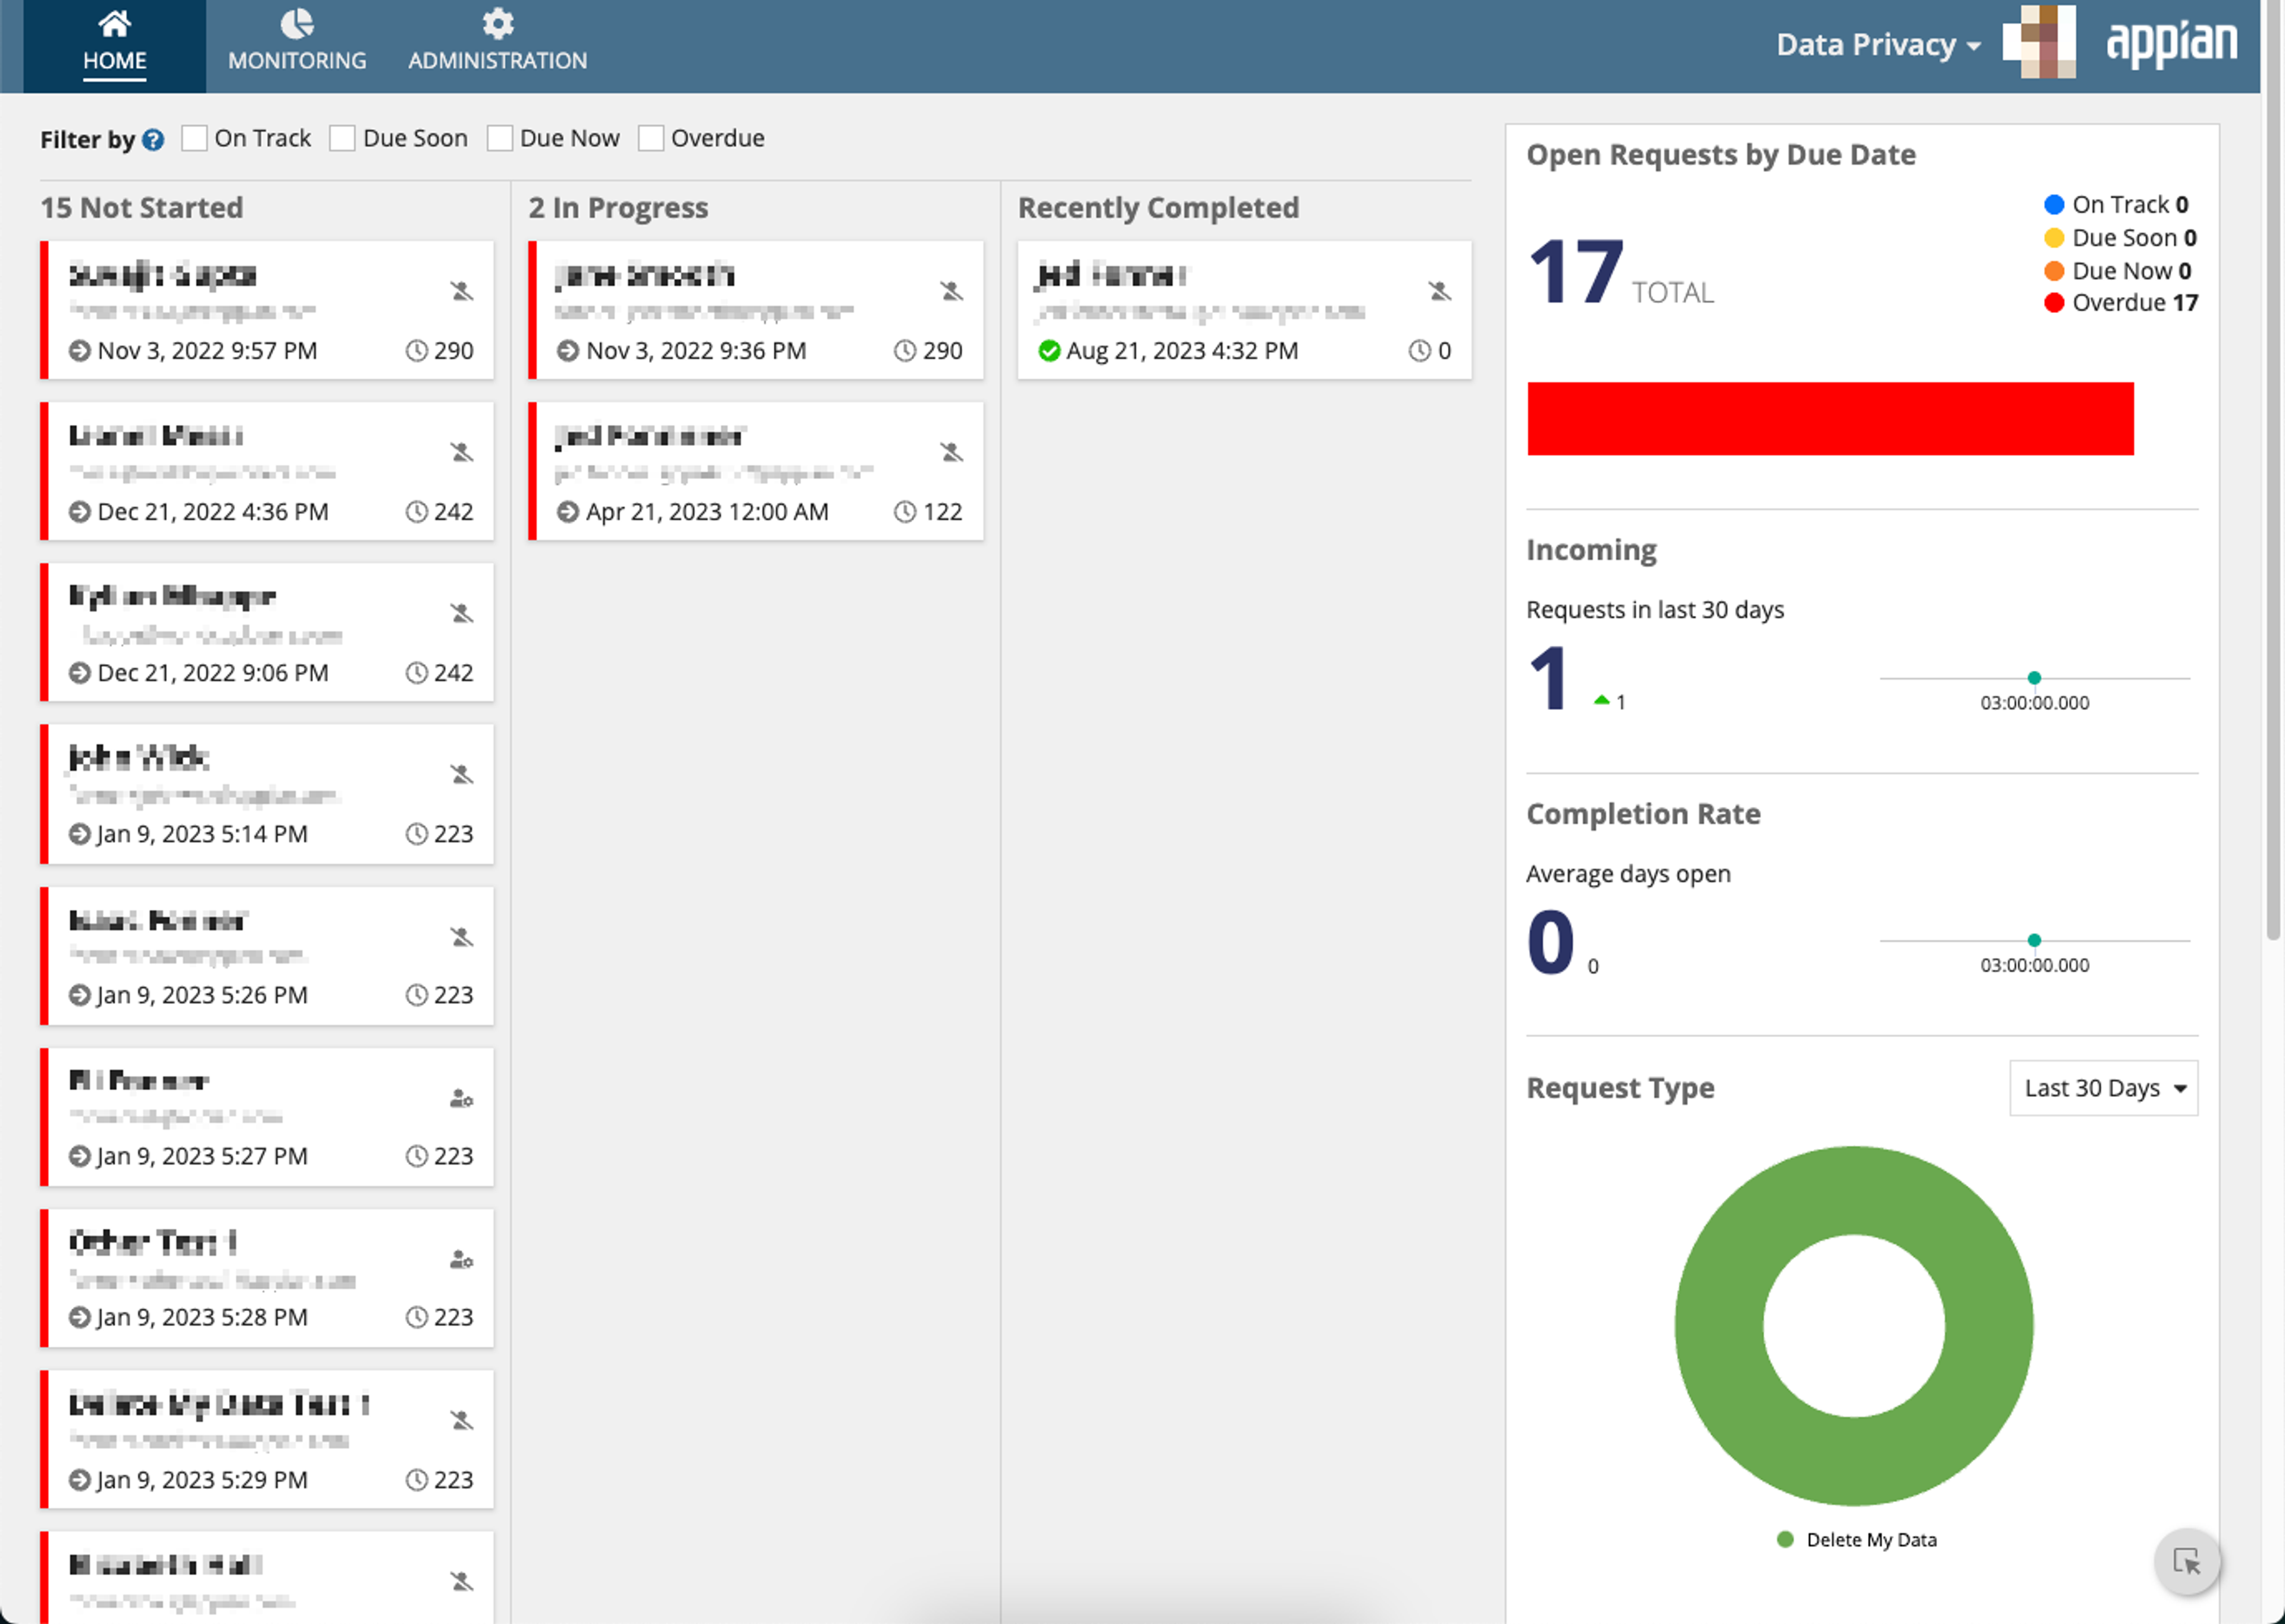Screen dimensions: 2285x1624
Task: Click the Incoming sparkline data point
Action: pyautogui.click(x=2034, y=678)
